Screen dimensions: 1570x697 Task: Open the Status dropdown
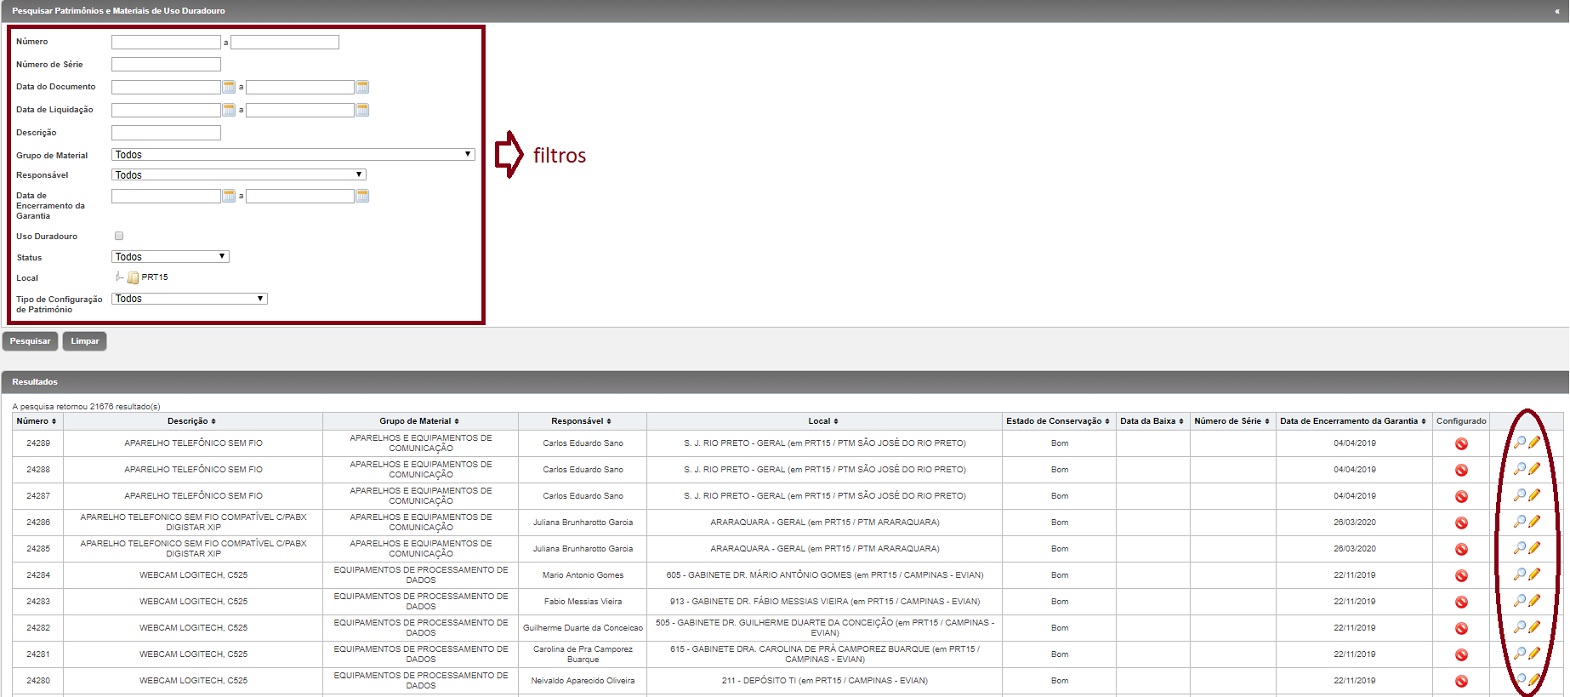click(x=170, y=257)
